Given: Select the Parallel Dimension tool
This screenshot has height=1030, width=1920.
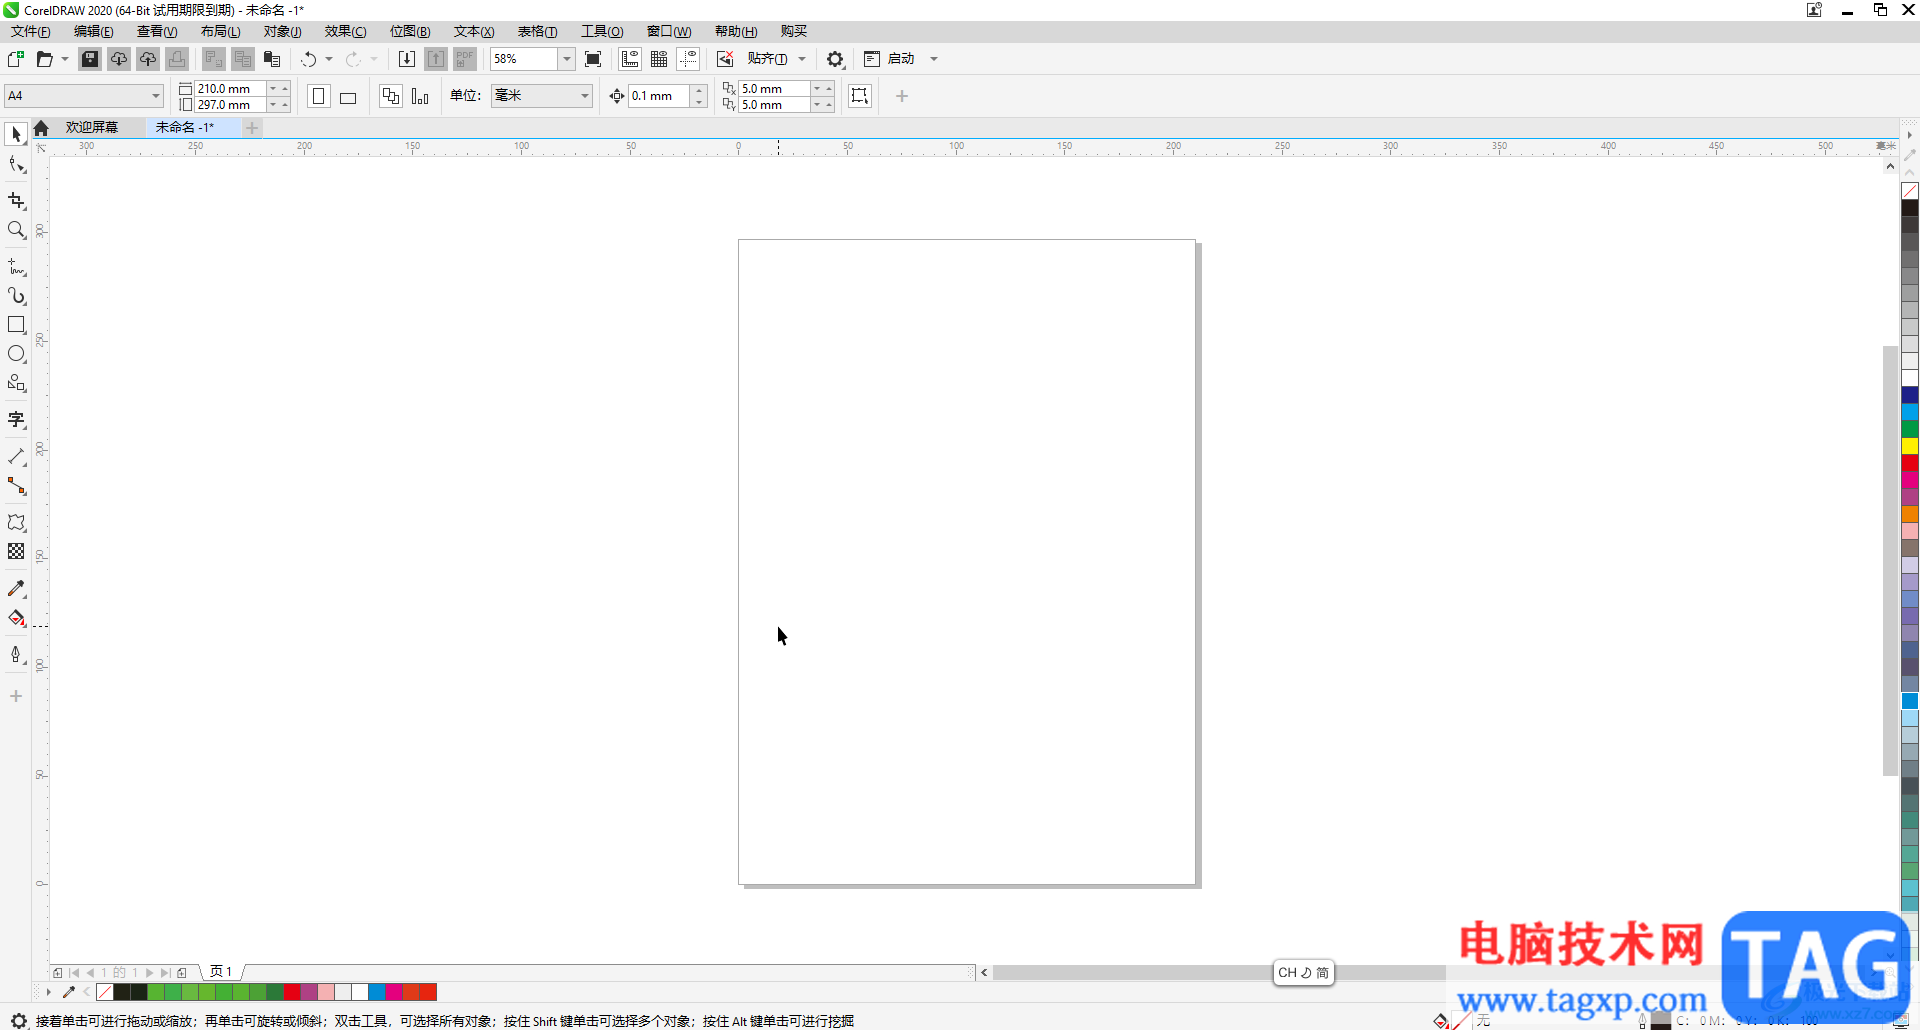Looking at the screenshot, I should point(16,457).
